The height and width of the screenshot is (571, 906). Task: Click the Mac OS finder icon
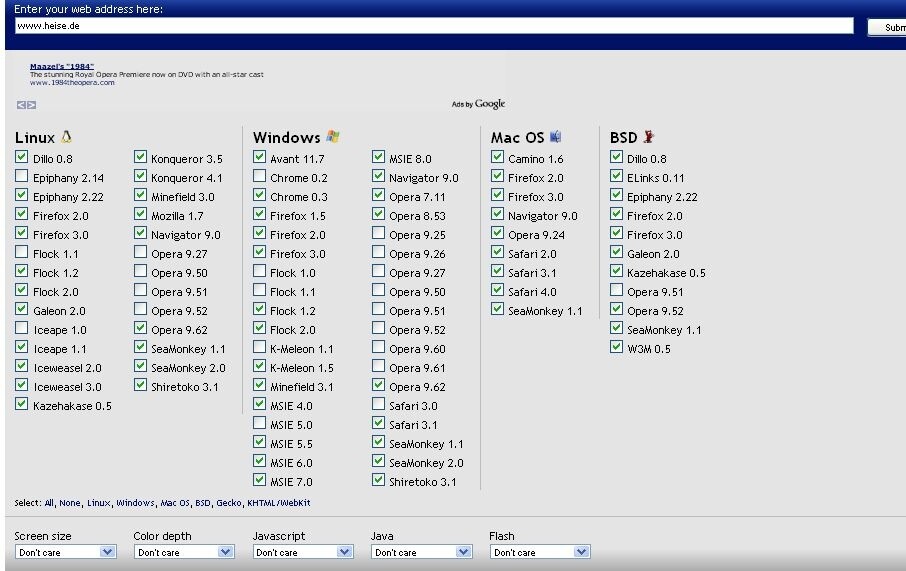[x=555, y=137]
